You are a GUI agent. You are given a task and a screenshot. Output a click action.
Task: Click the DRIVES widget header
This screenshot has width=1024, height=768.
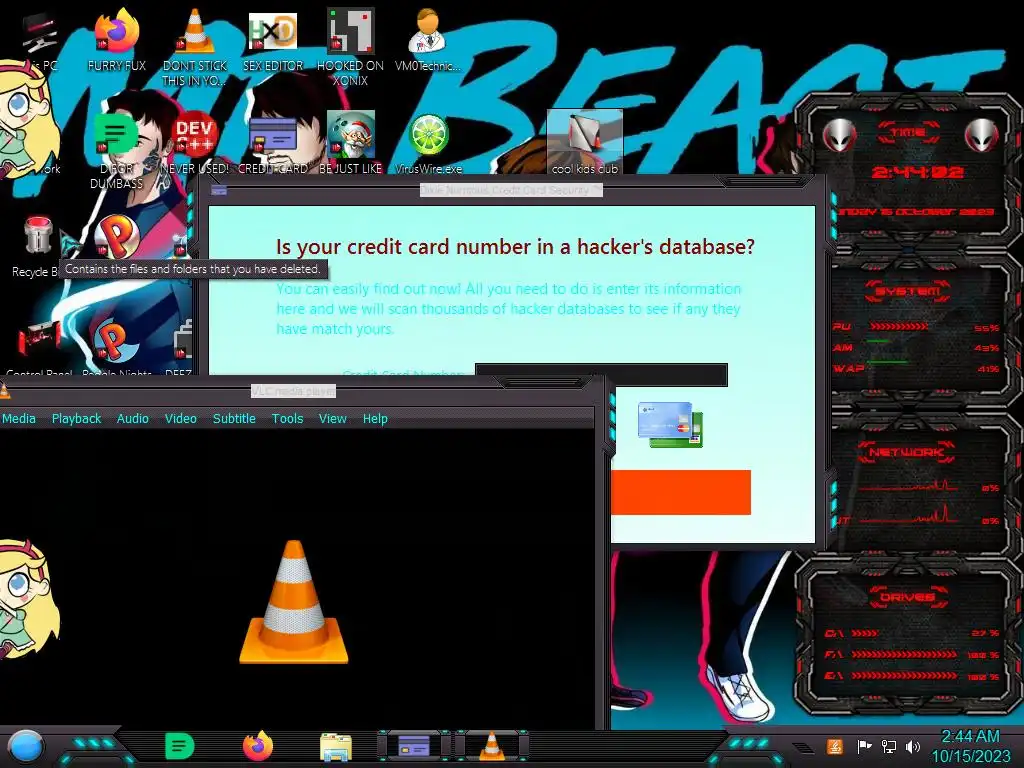point(908,597)
